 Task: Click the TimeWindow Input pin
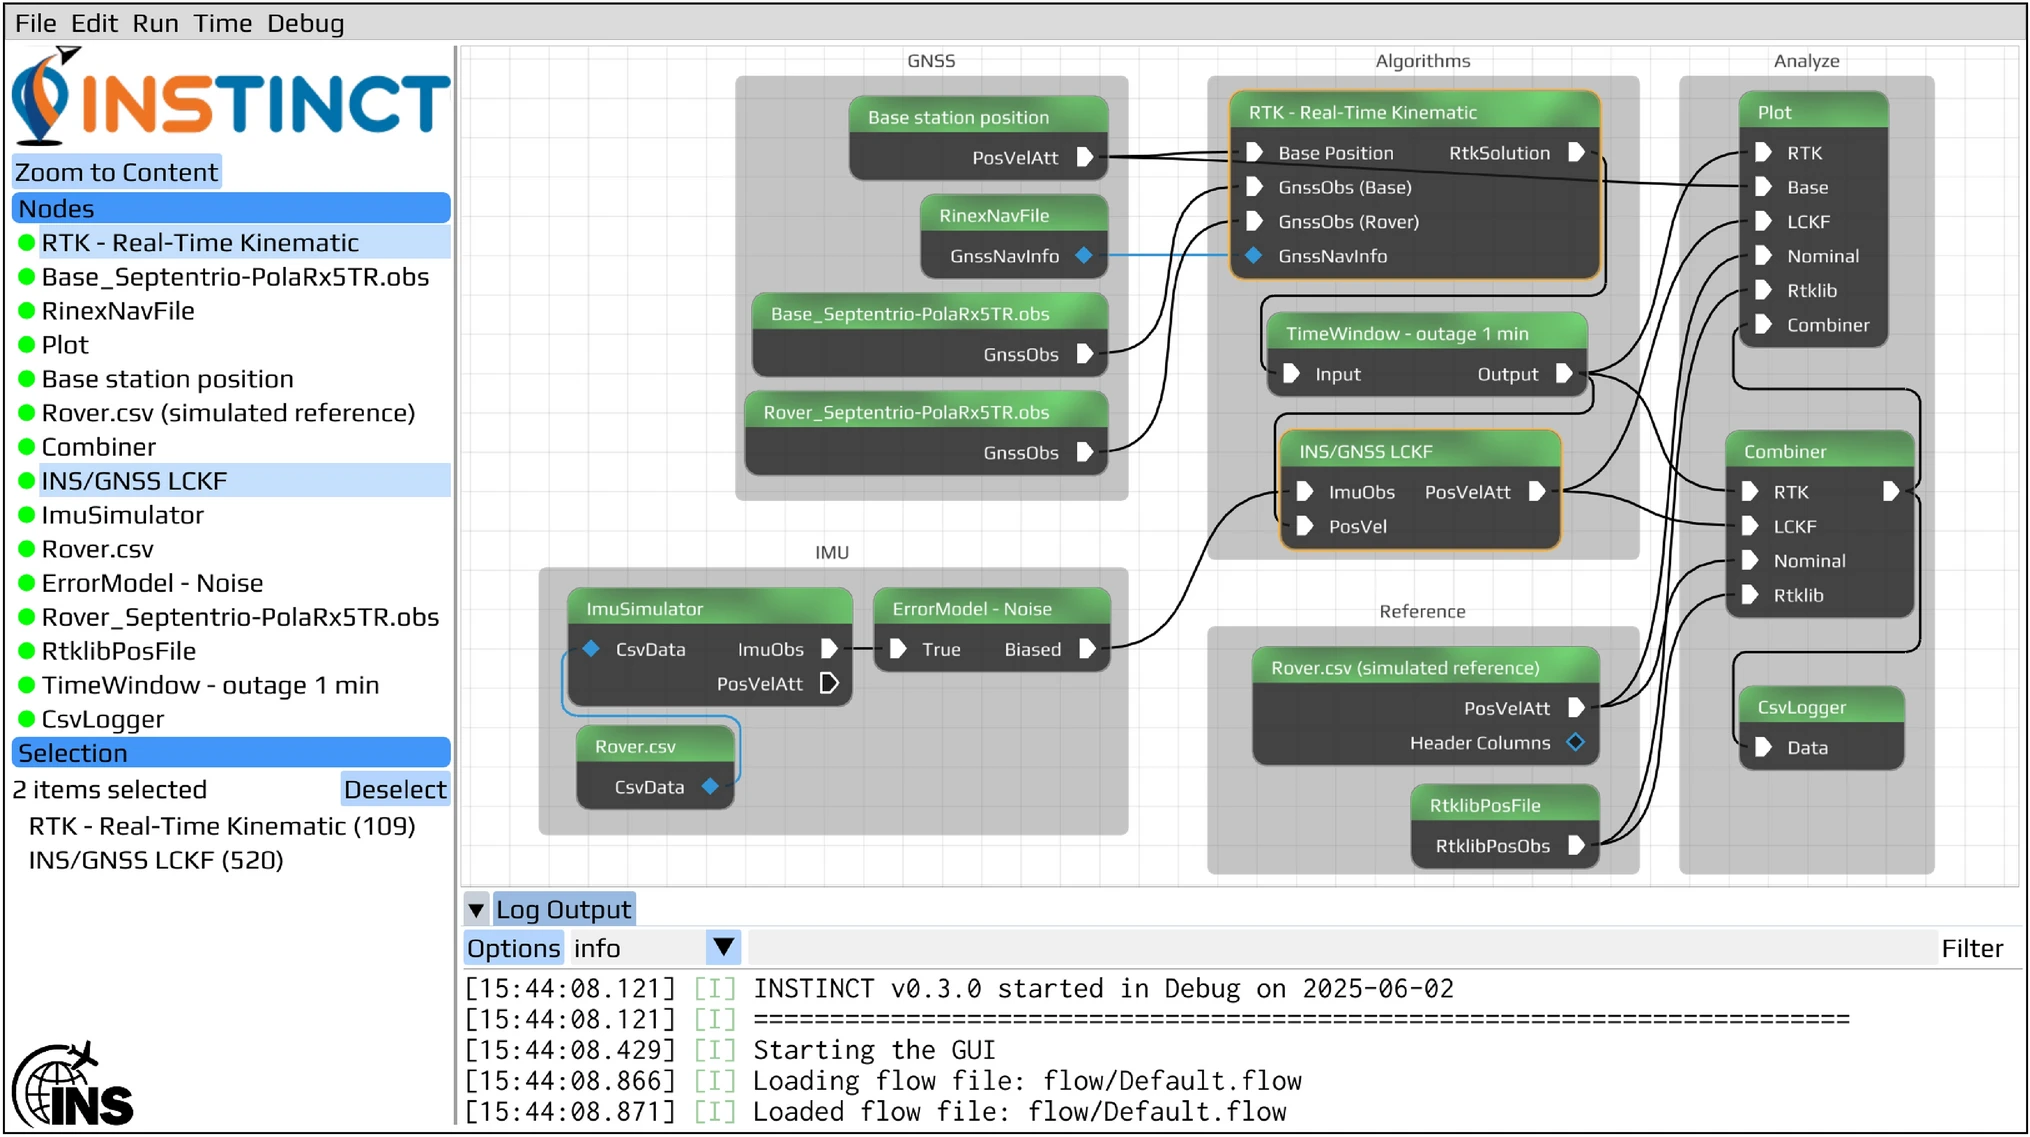click(1291, 374)
